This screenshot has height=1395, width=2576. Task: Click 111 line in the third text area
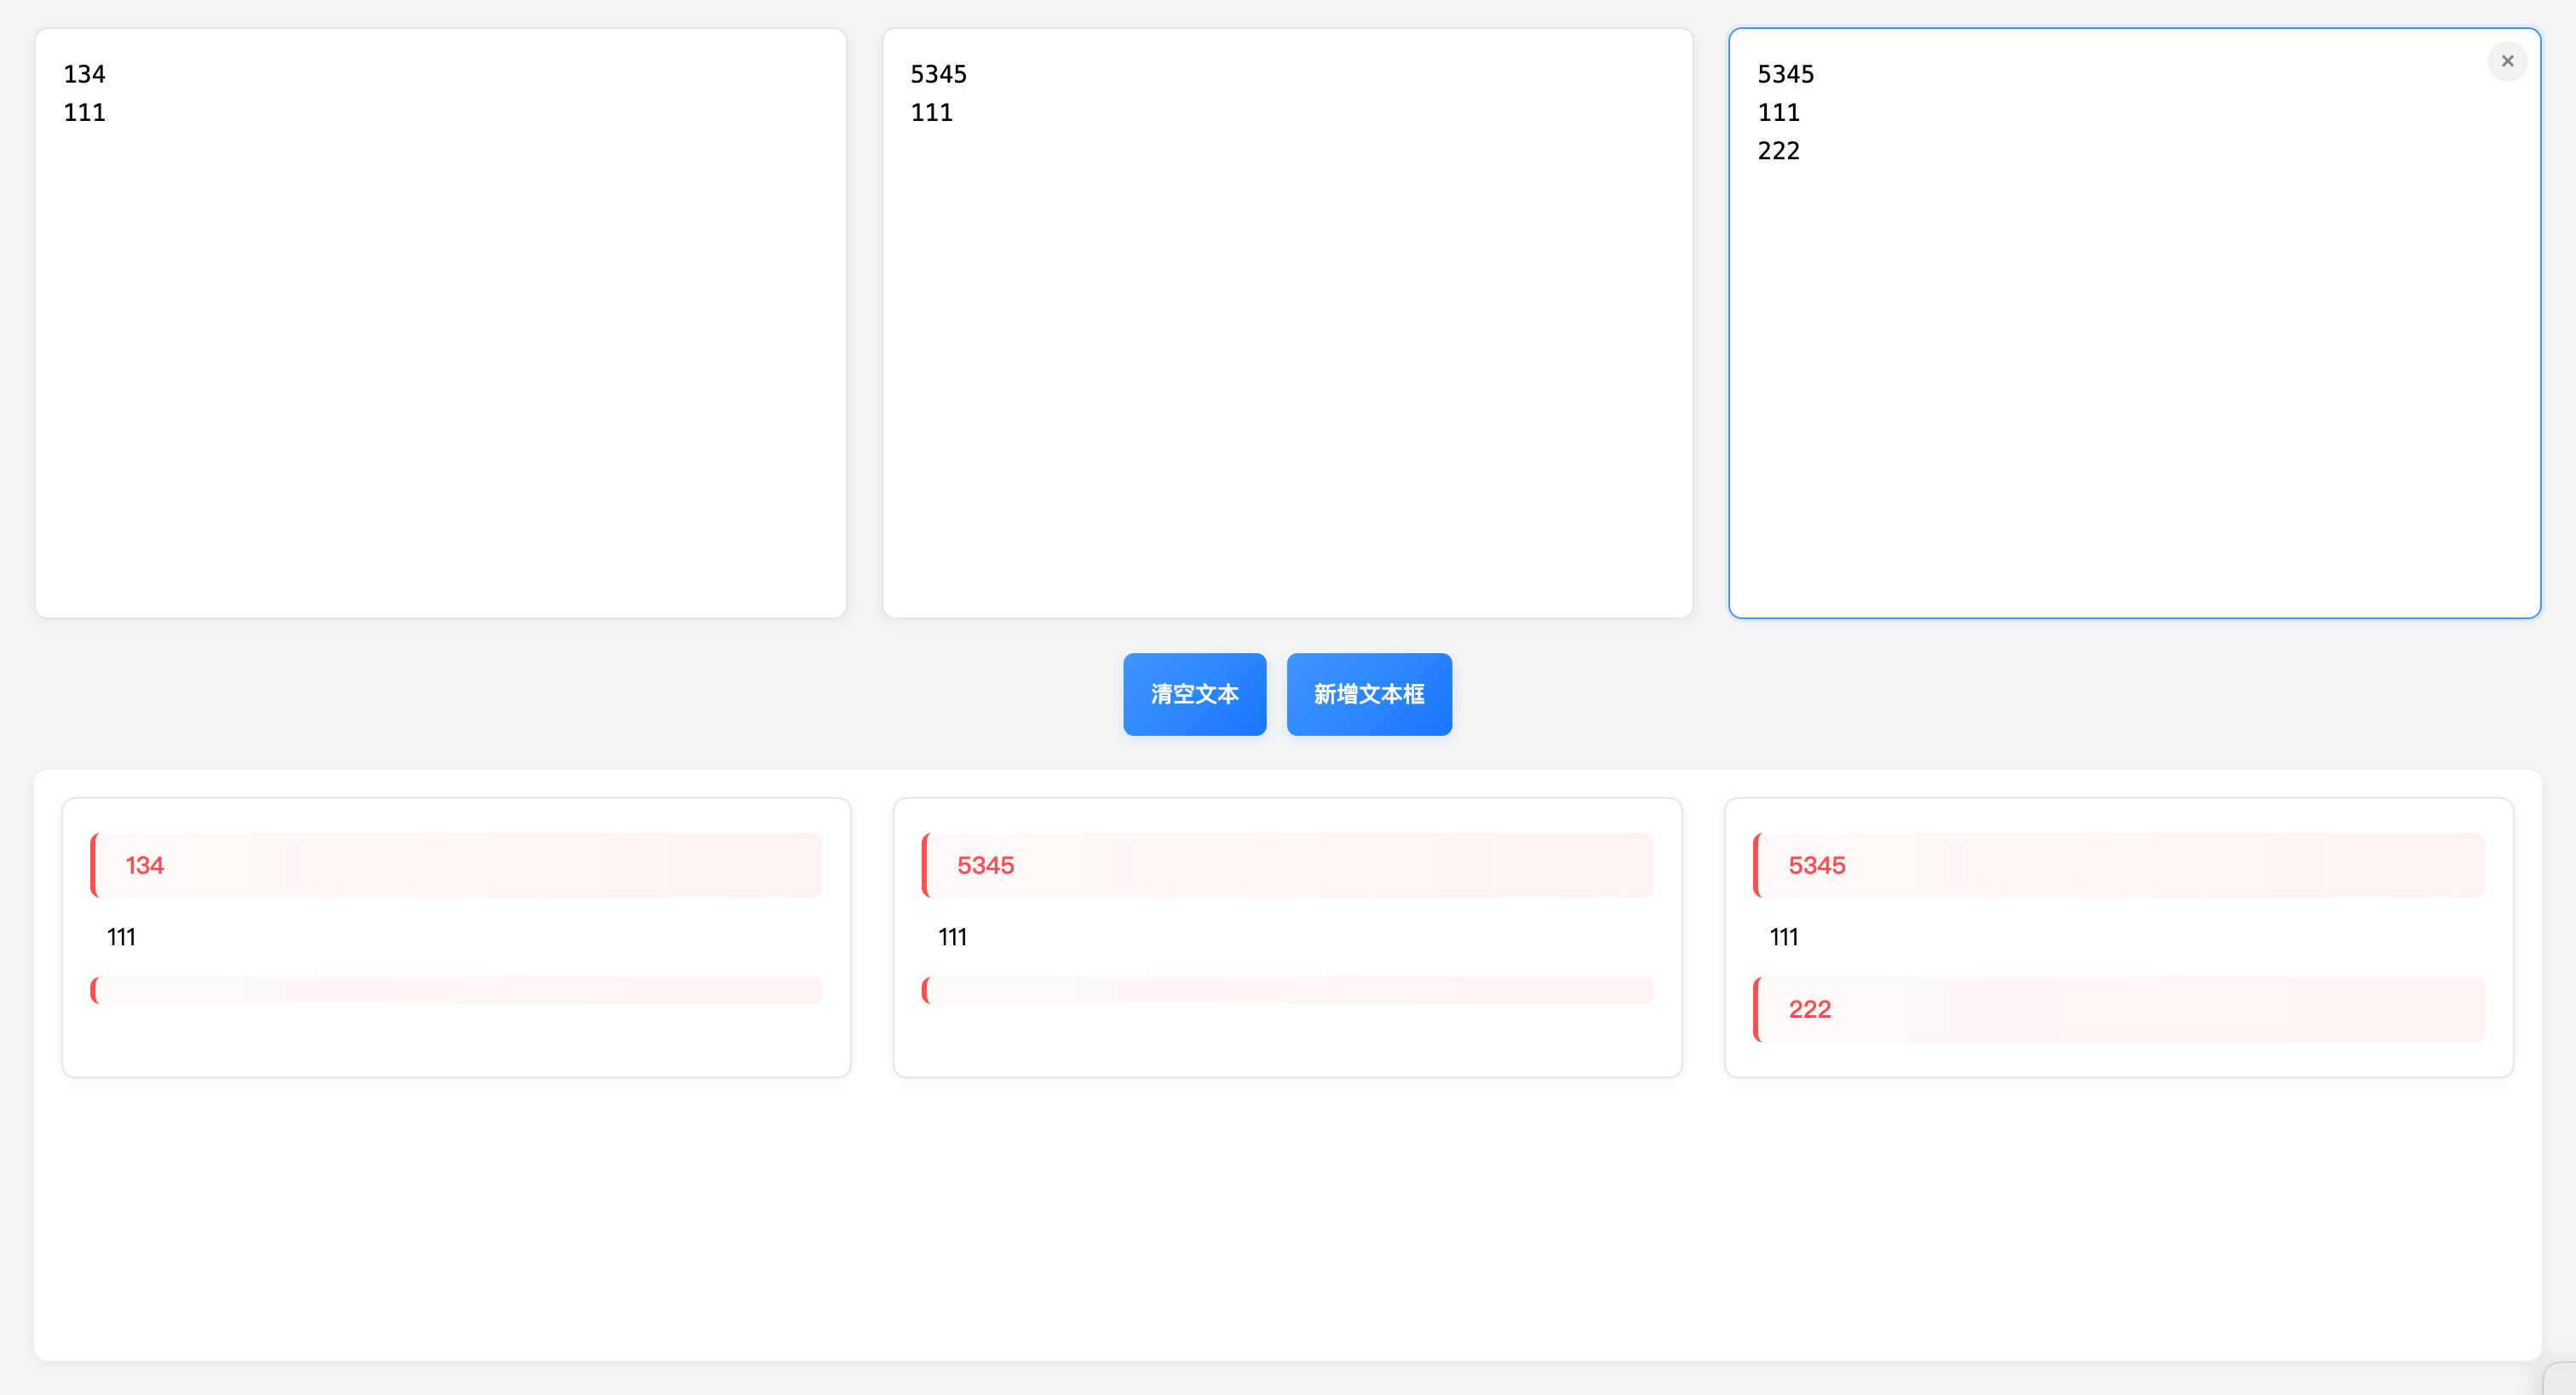pyautogui.click(x=1778, y=113)
